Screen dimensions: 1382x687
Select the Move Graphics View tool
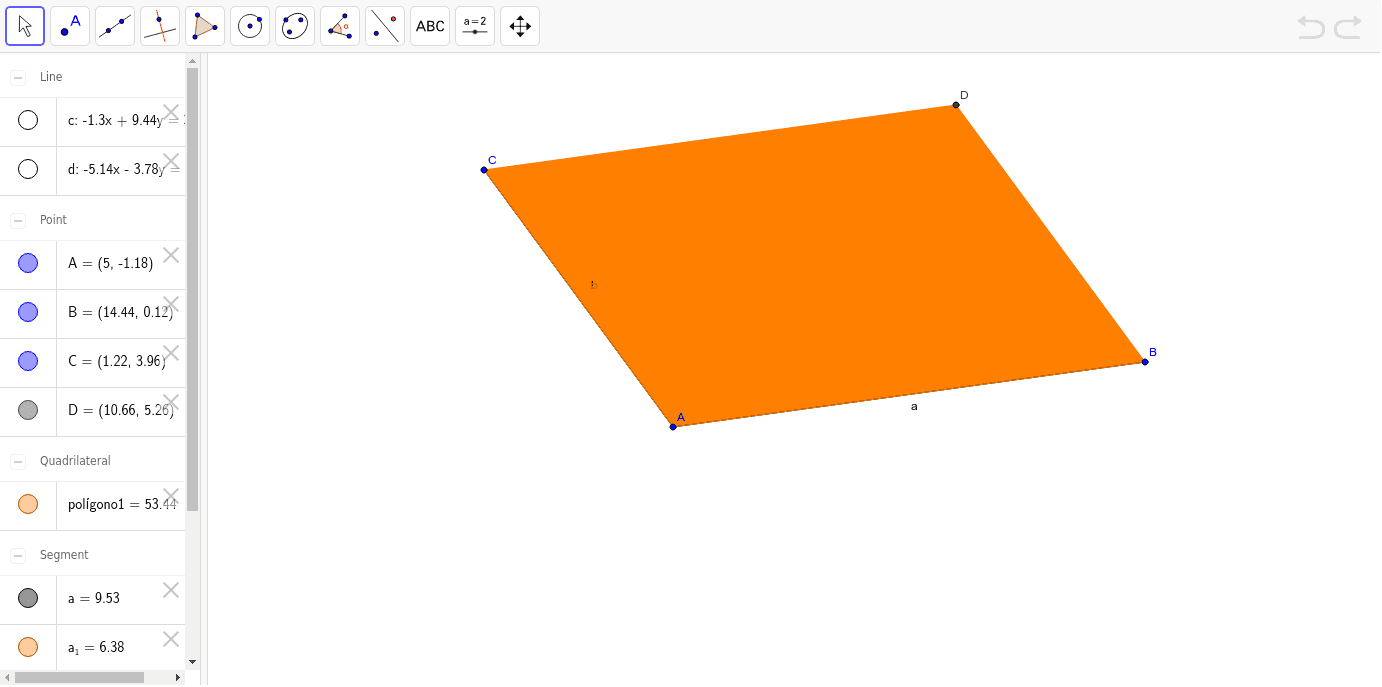click(520, 26)
